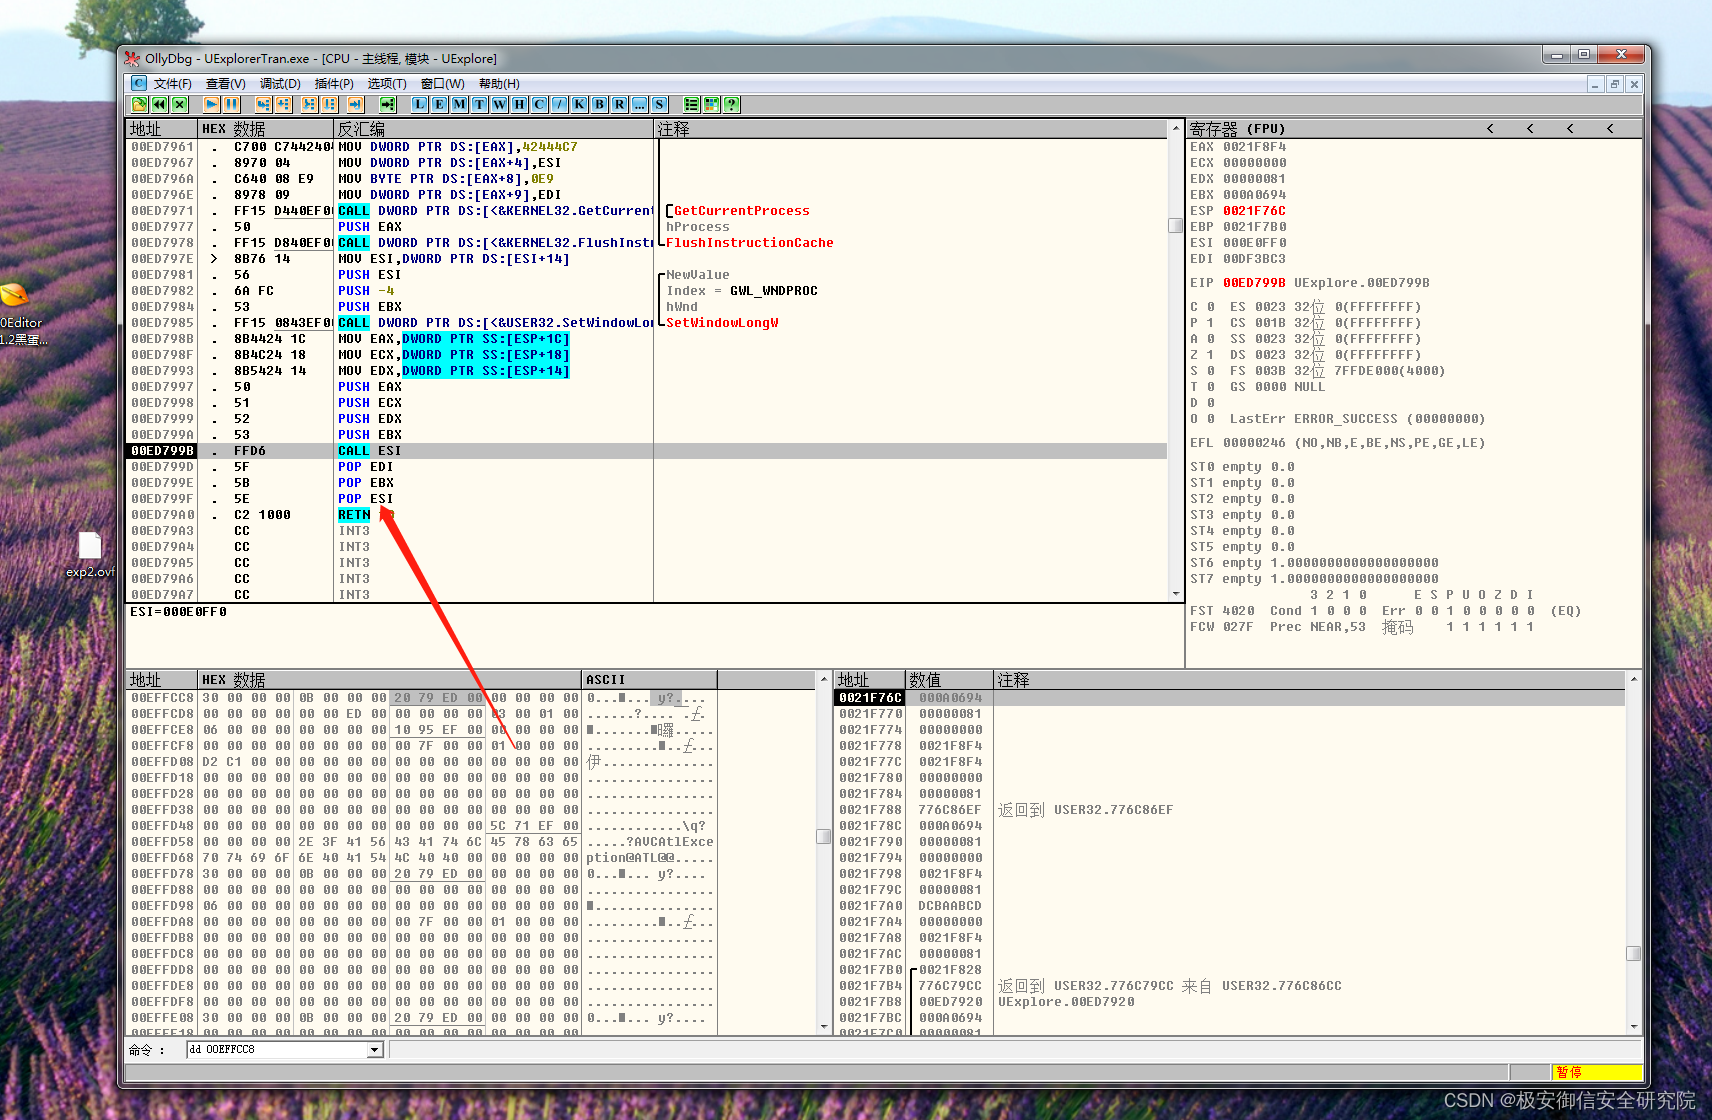Open Handles window with H button
This screenshot has width=1712, height=1120.
520,104
